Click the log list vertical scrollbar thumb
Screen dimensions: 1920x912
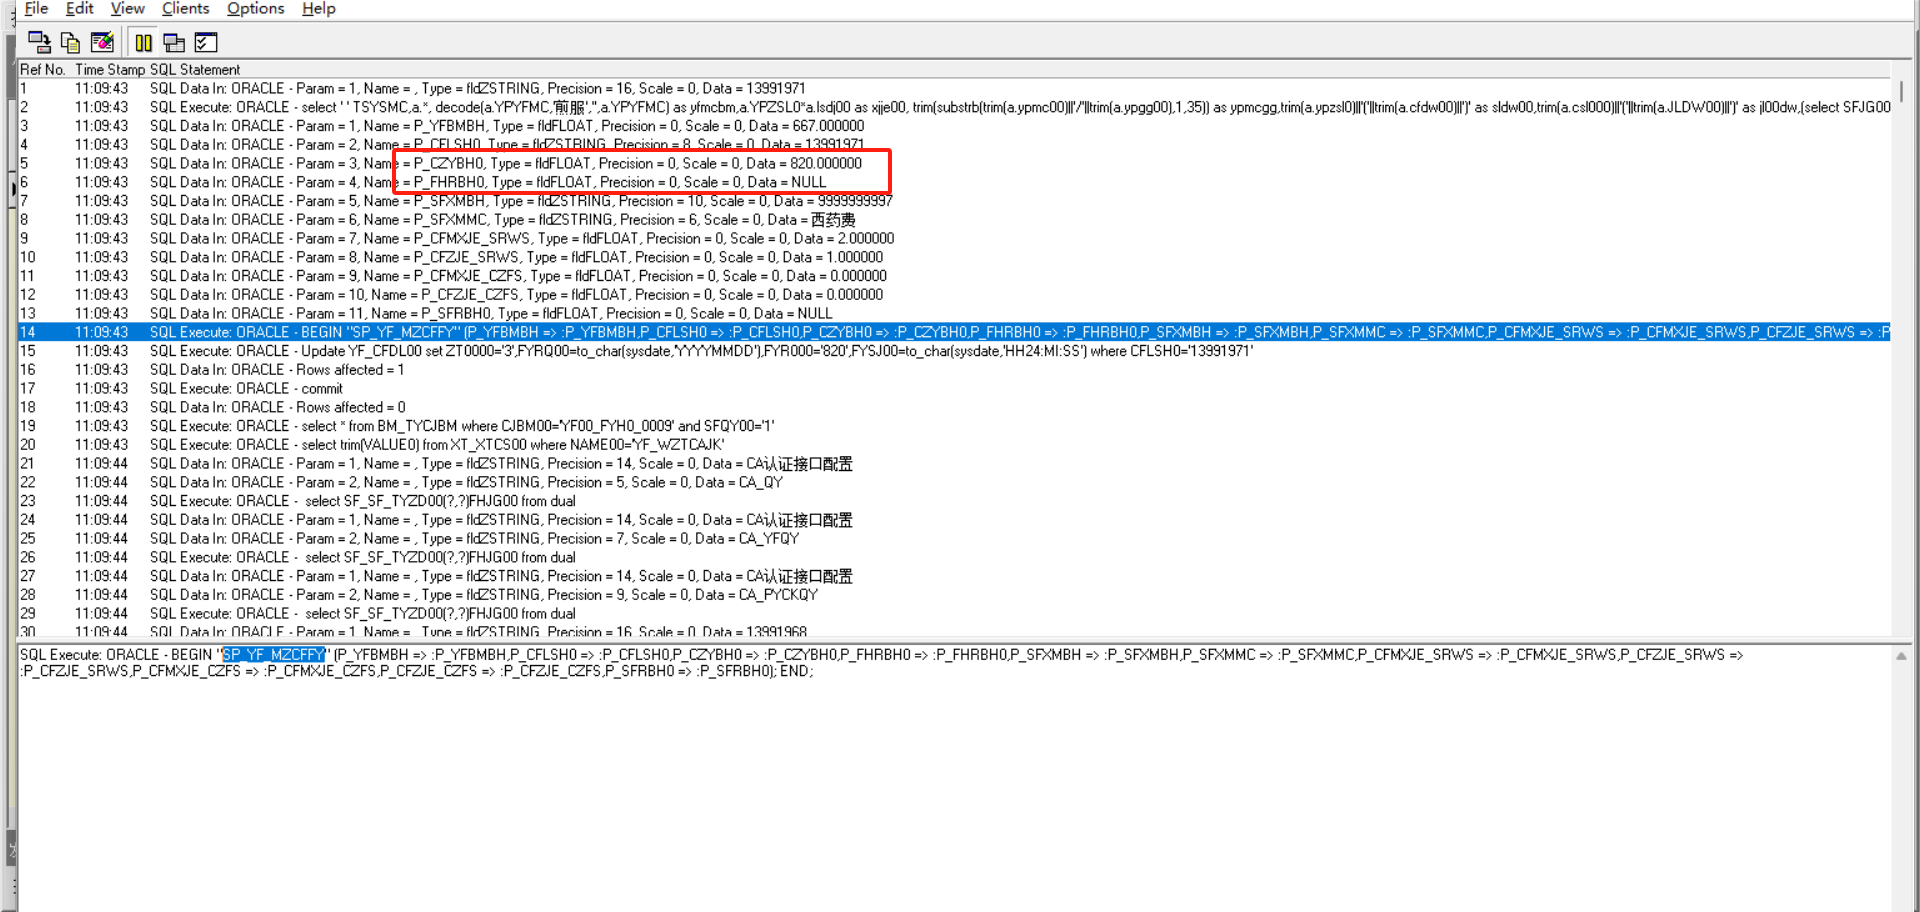click(x=1900, y=91)
